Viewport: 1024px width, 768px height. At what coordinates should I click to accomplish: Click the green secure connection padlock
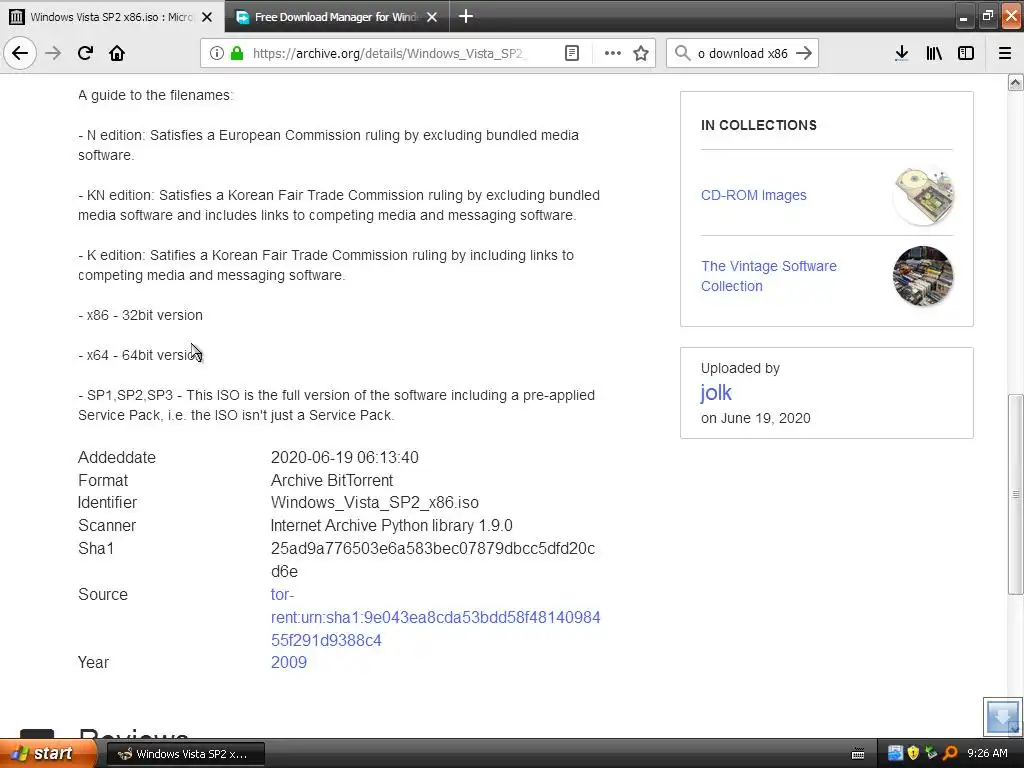pos(237,54)
